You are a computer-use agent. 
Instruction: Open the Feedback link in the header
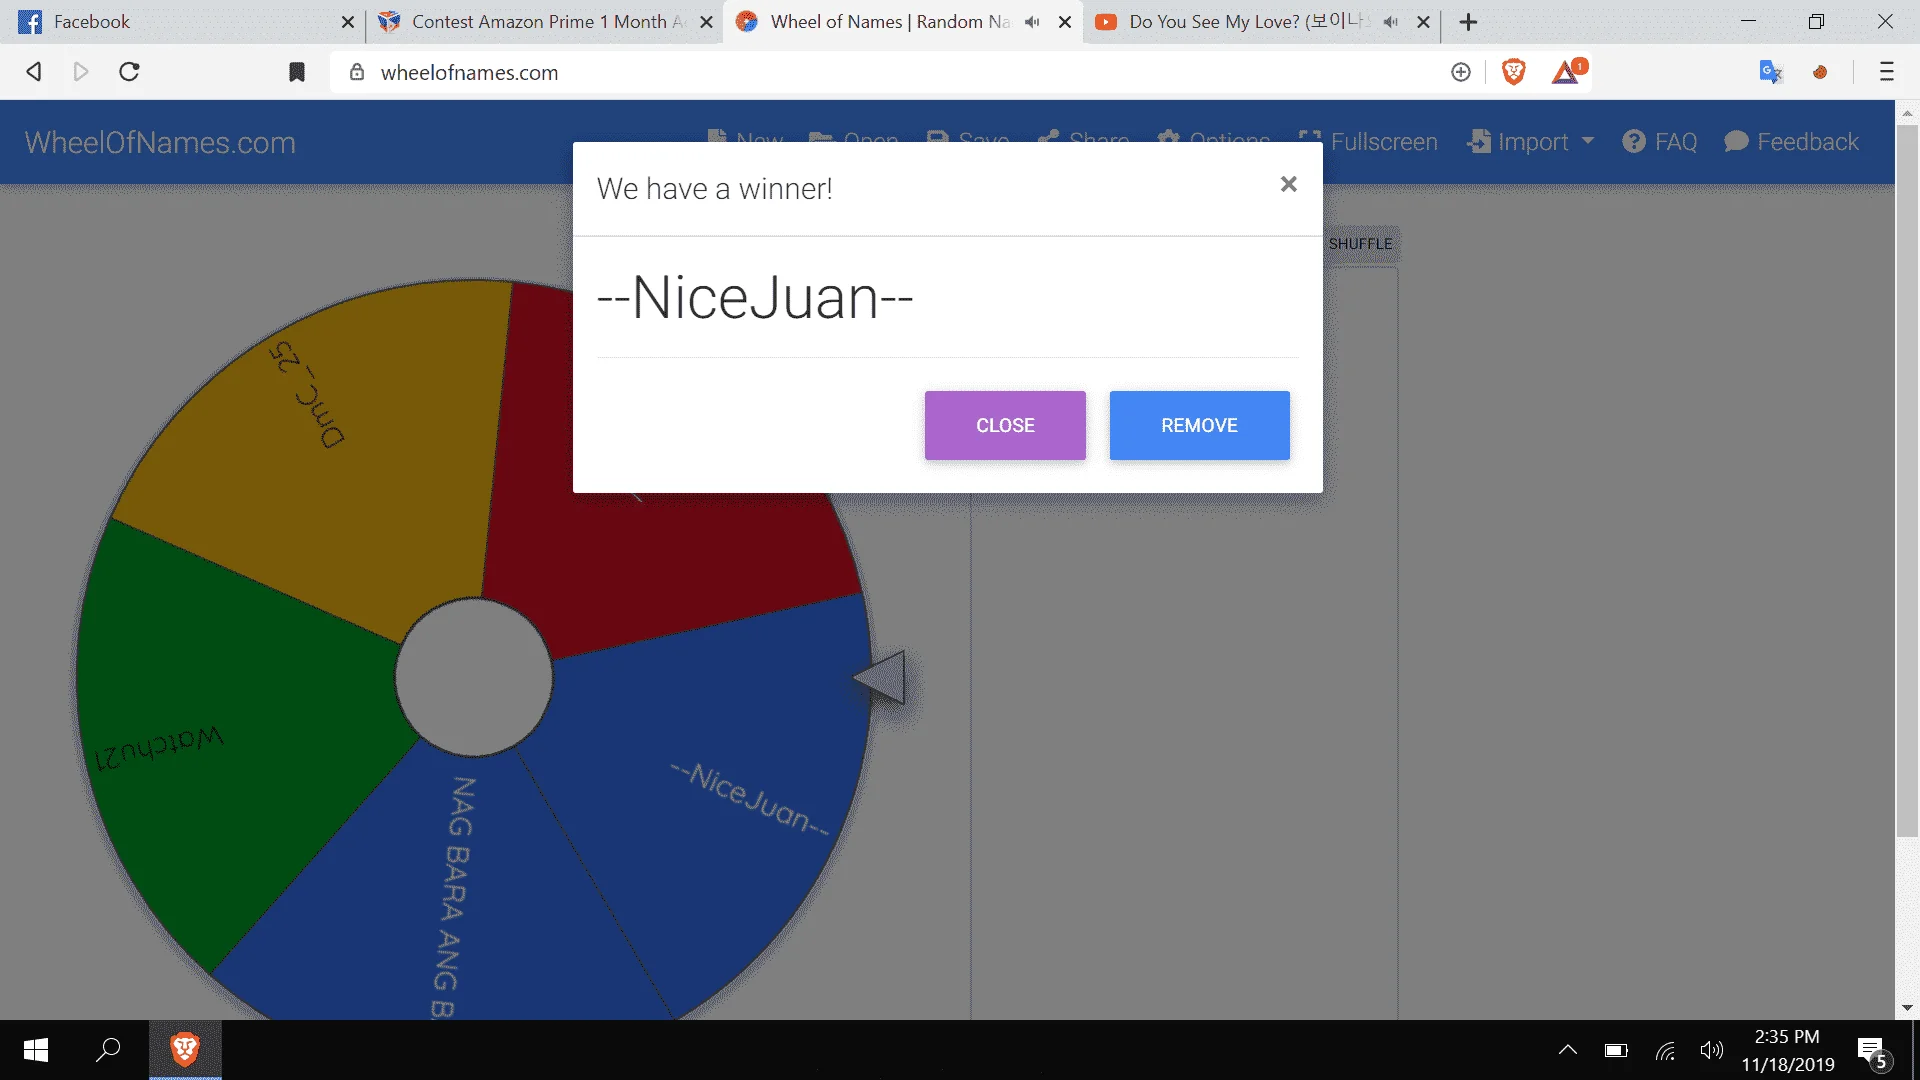click(x=1792, y=142)
